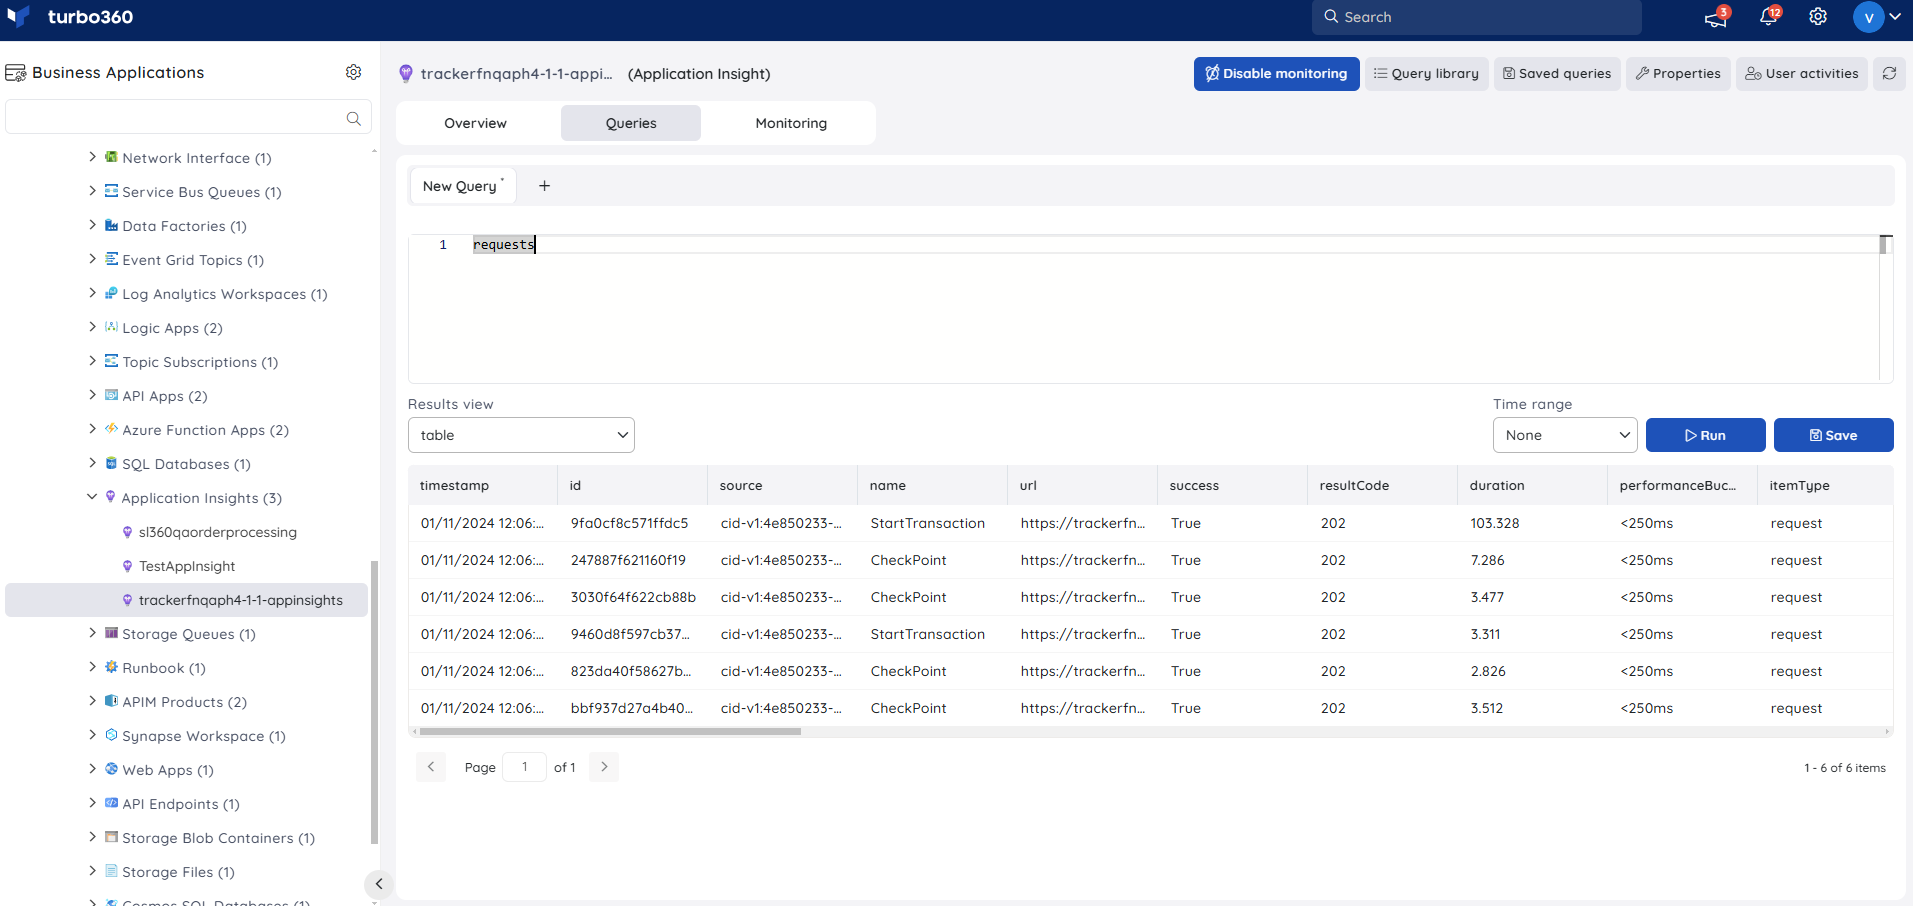Image resolution: width=1913 pixels, height=906 pixels.
Task: Switch to the Overview tab
Action: 475,123
